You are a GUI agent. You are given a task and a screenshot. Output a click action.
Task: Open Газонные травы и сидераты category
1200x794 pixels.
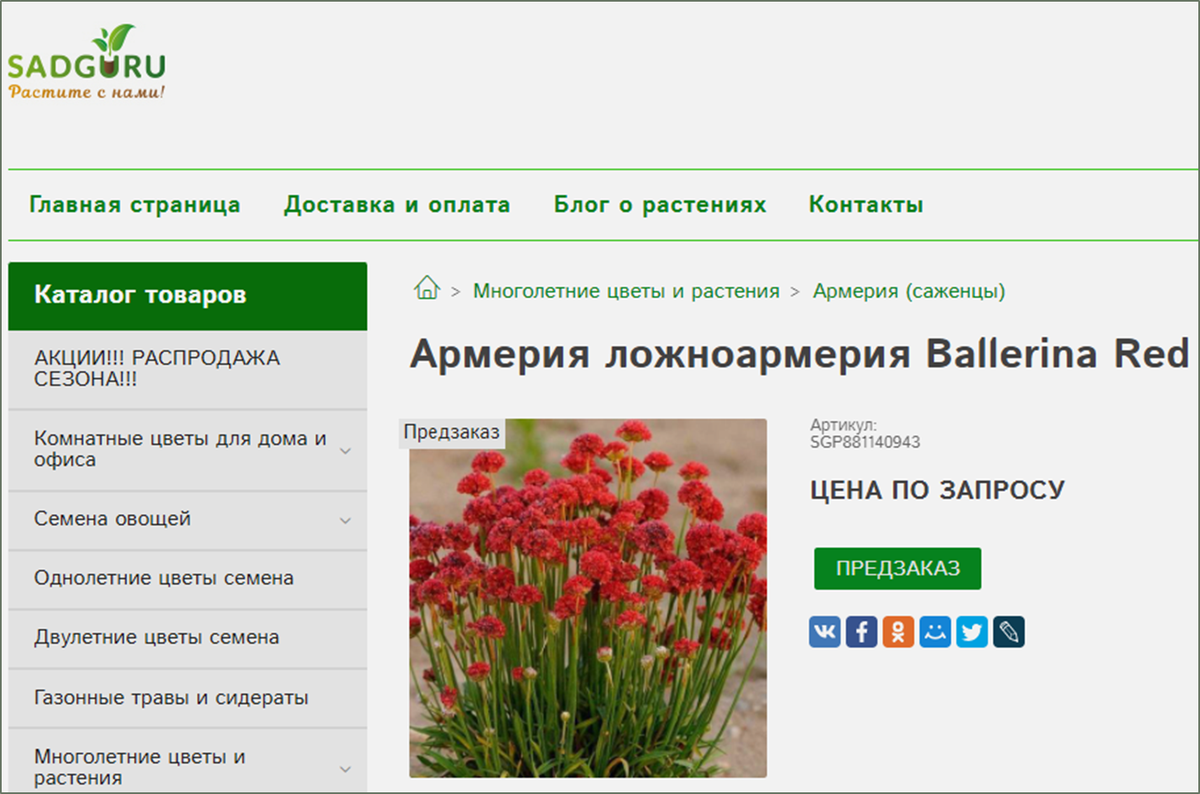pyautogui.click(x=188, y=698)
